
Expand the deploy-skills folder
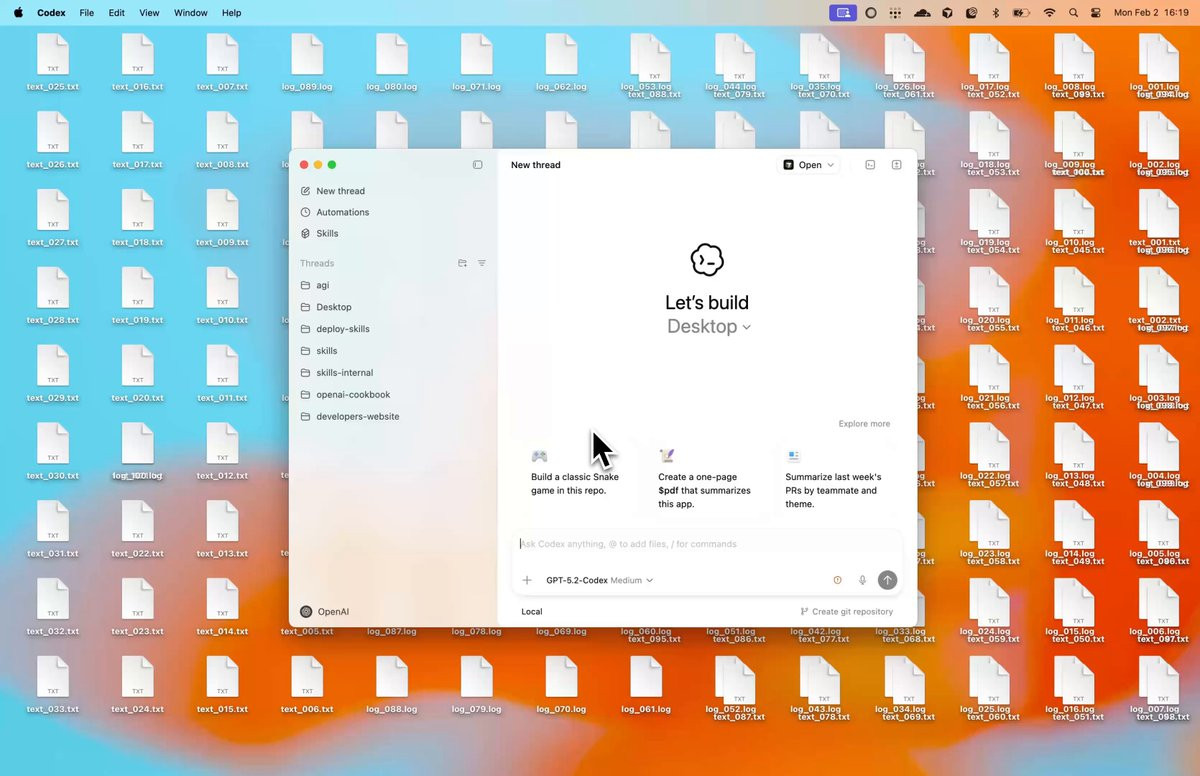tap(393, 329)
